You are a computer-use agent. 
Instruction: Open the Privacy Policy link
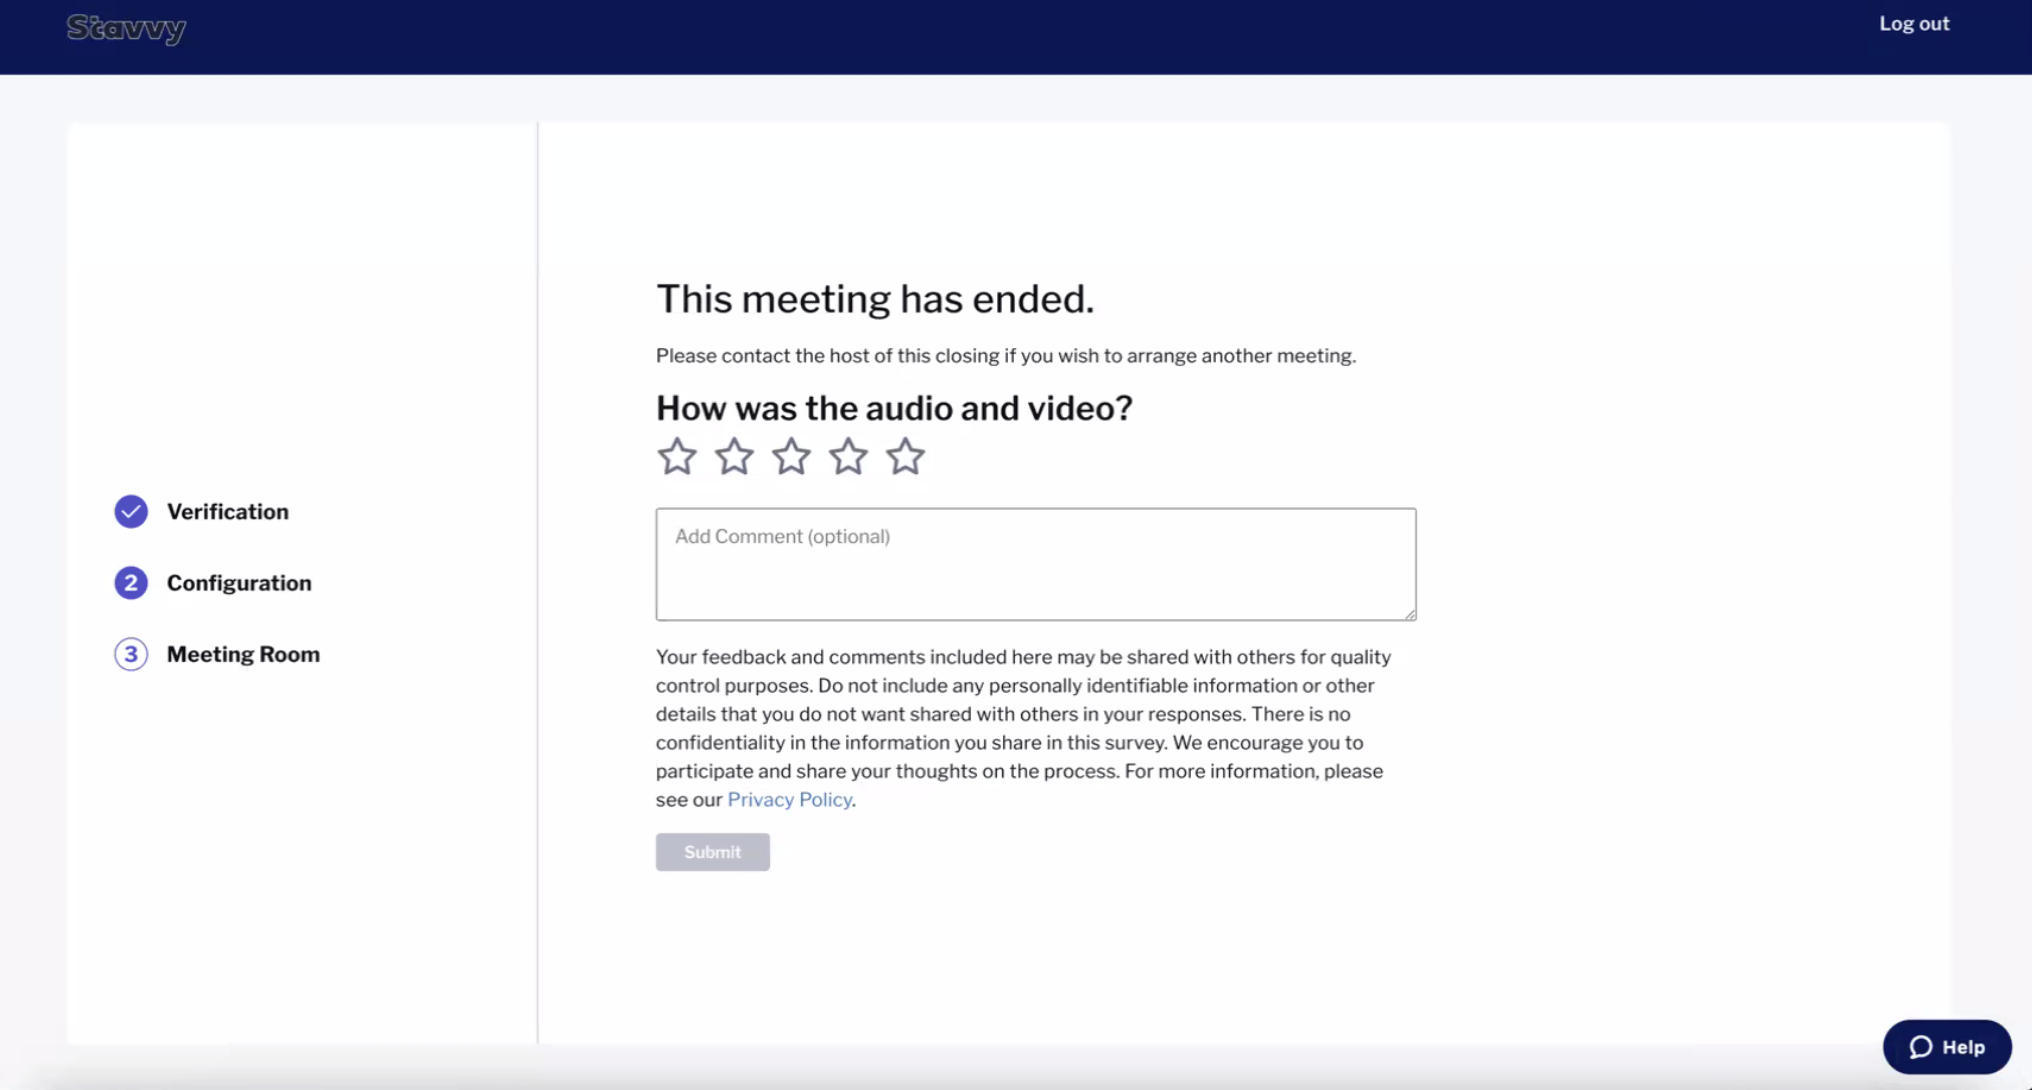click(789, 800)
